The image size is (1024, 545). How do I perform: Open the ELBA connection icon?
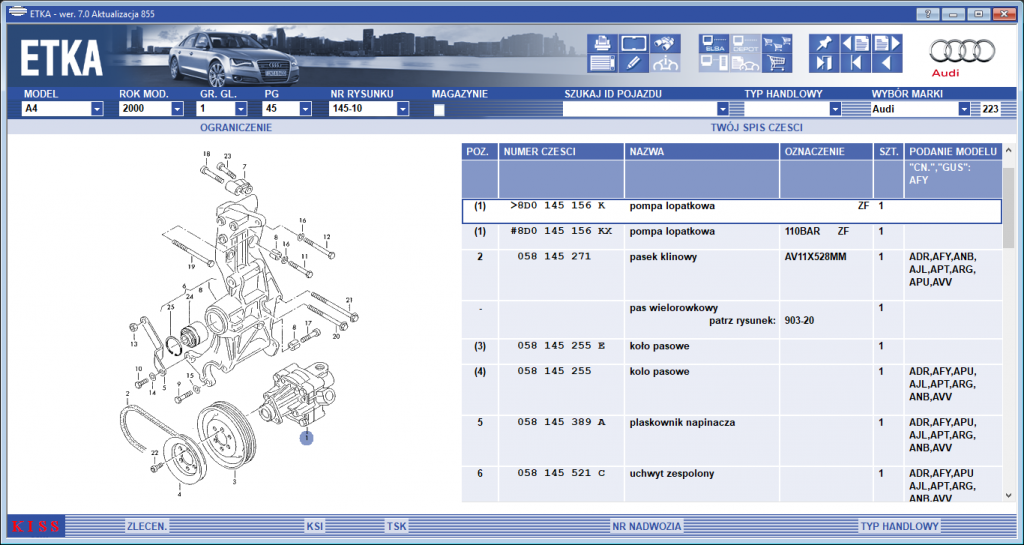pos(713,44)
